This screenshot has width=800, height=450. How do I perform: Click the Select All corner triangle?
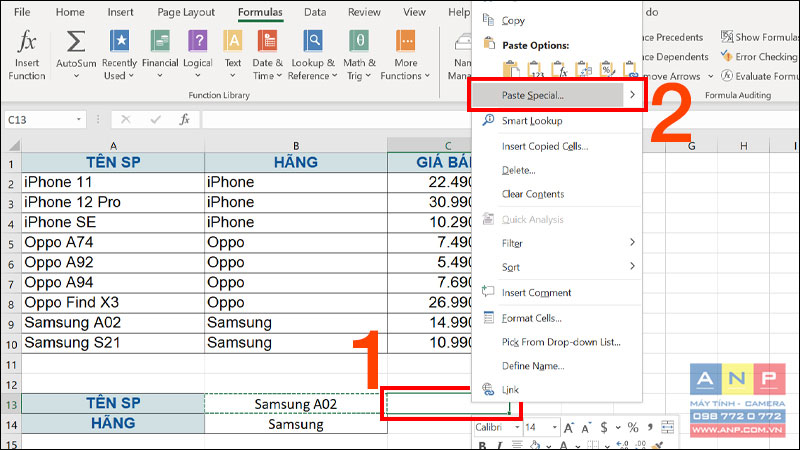pos(13,145)
